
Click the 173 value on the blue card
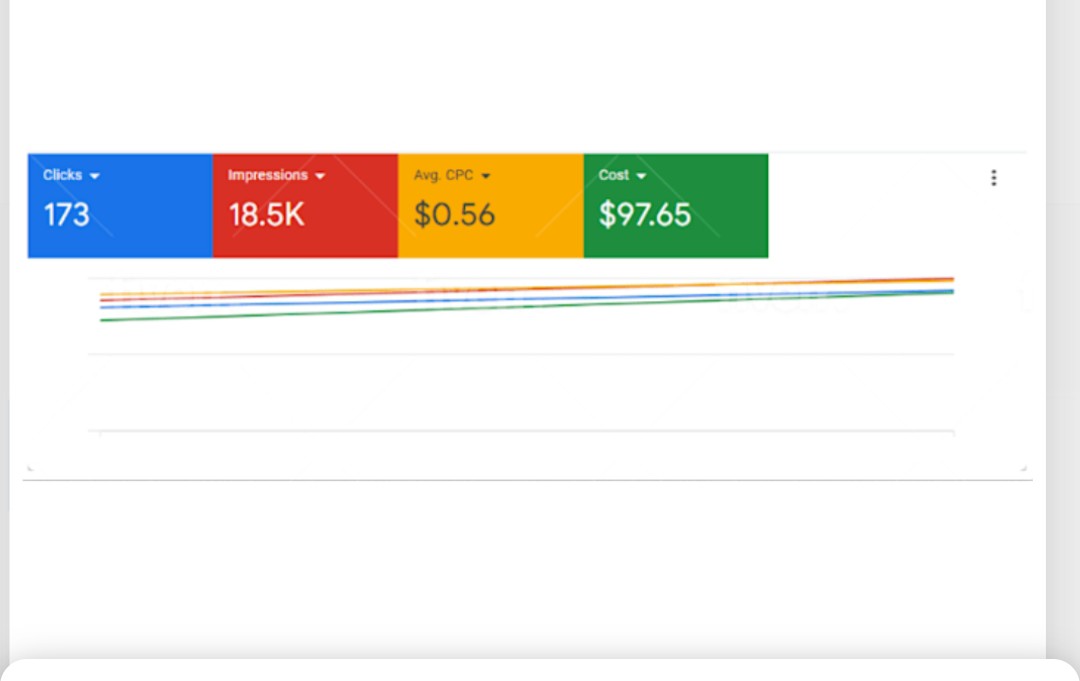pyautogui.click(x=66, y=215)
